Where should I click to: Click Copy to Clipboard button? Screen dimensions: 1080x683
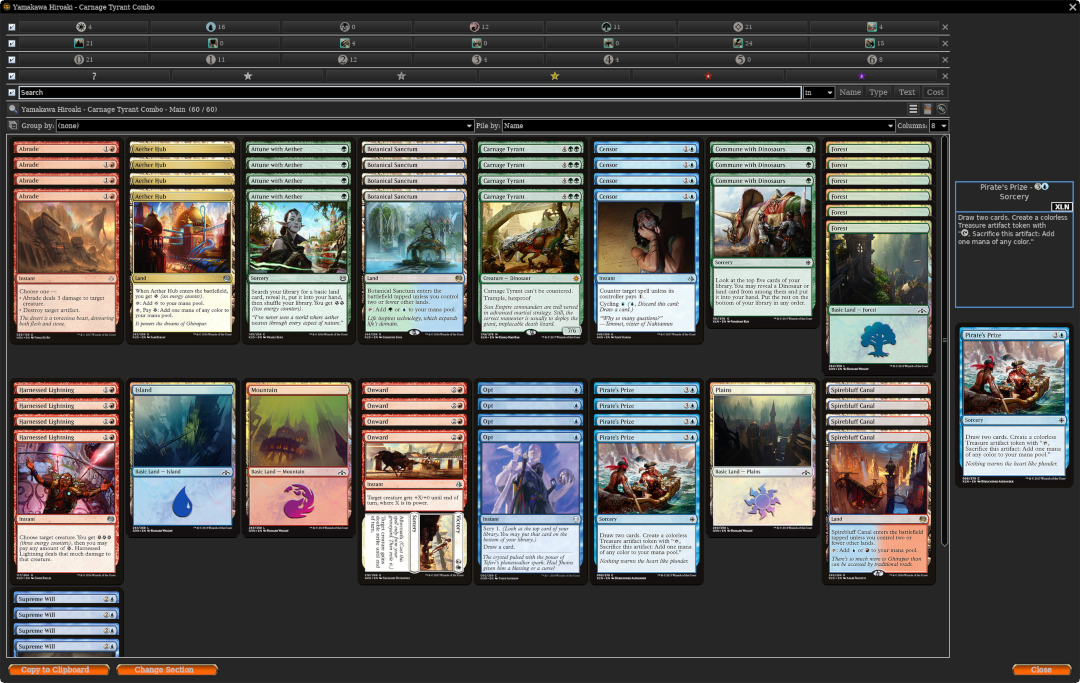coord(59,669)
